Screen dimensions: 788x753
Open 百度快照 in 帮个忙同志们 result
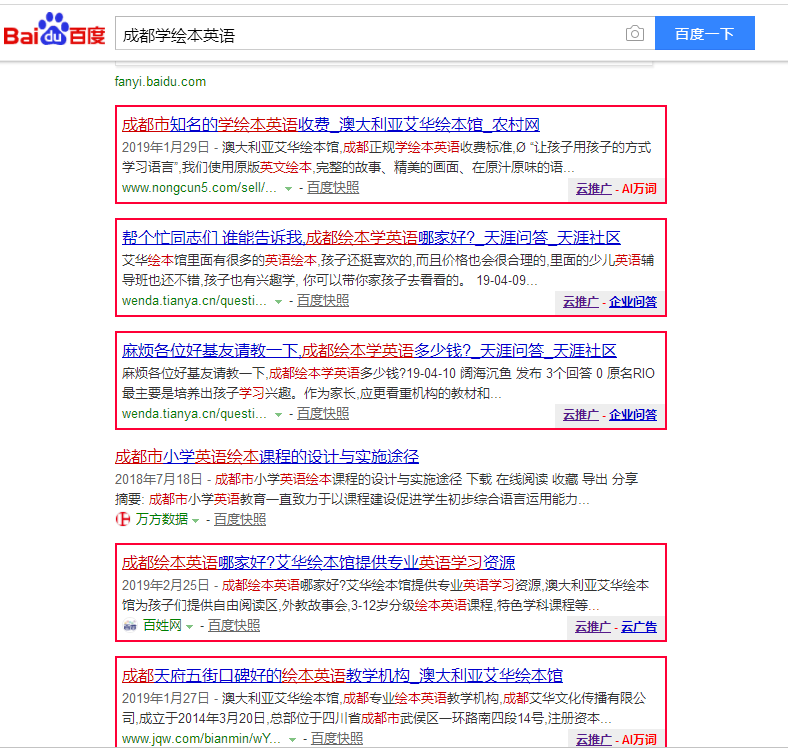click(323, 301)
